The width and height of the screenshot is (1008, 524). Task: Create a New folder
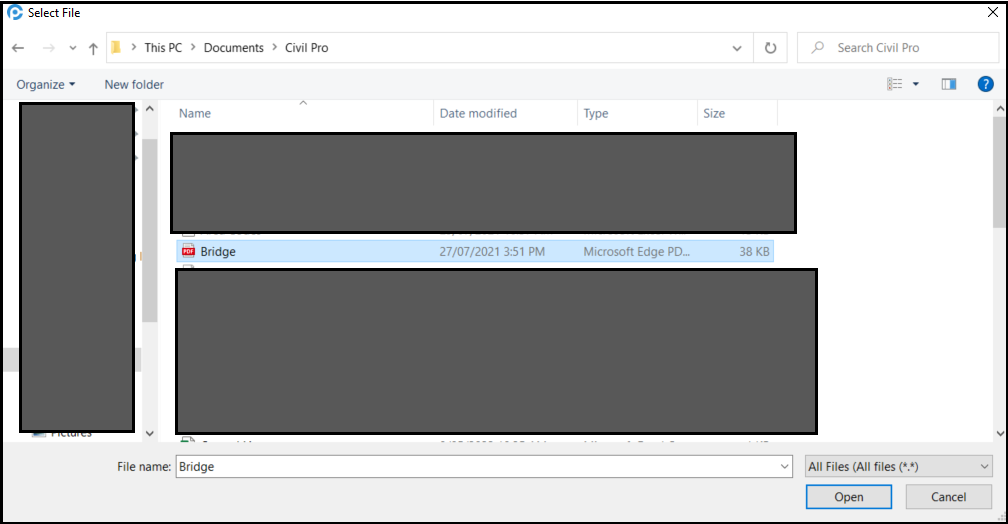pyautogui.click(x=134, y=84)
